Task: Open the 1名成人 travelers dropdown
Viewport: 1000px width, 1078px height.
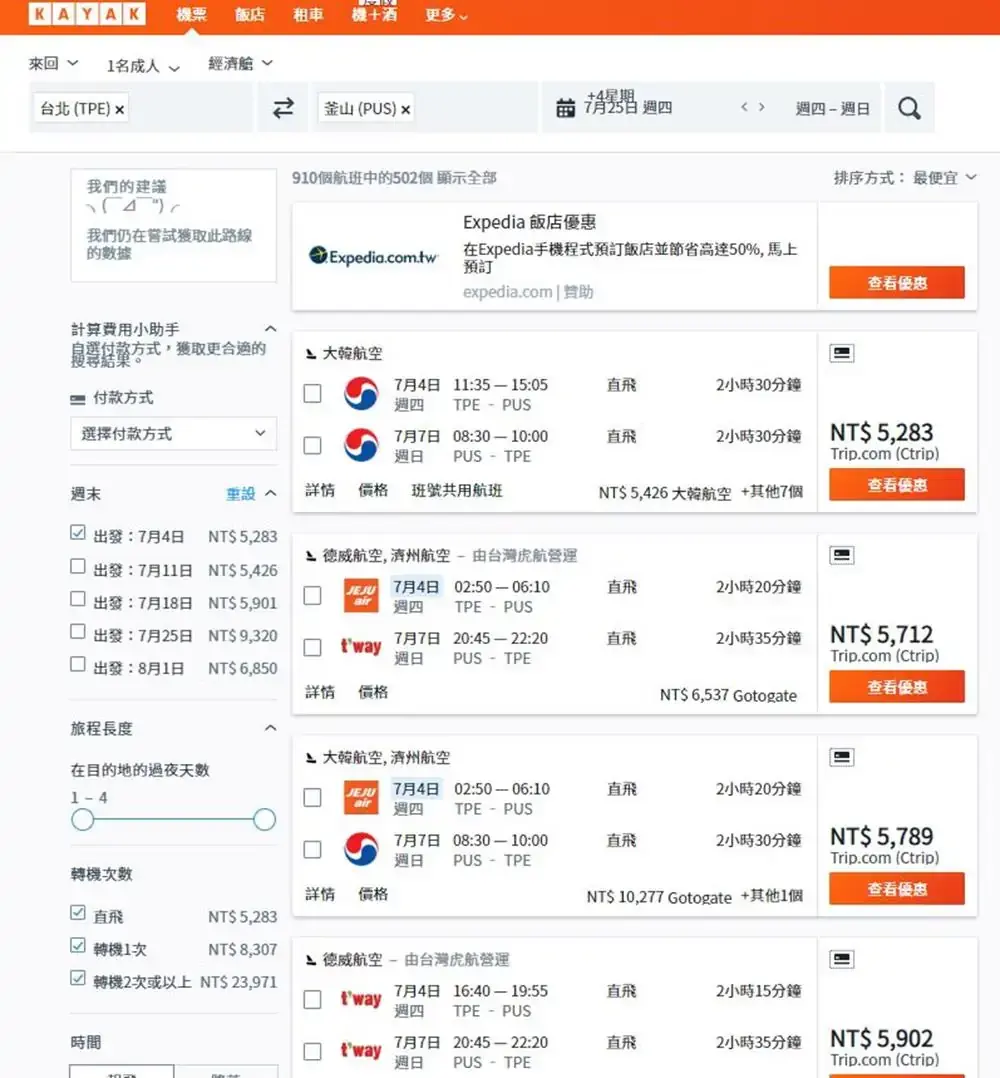Action: click(x=143, y=66)
